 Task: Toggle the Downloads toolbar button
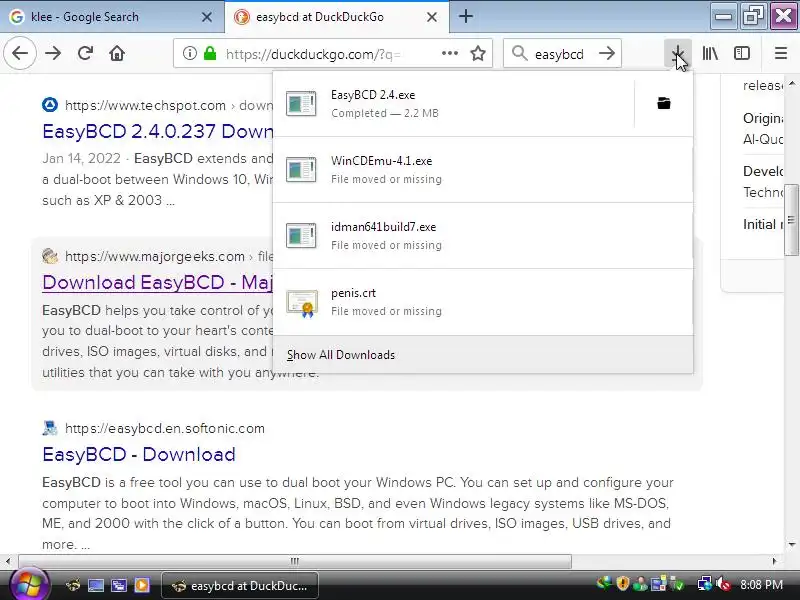(x=678, y=53)
